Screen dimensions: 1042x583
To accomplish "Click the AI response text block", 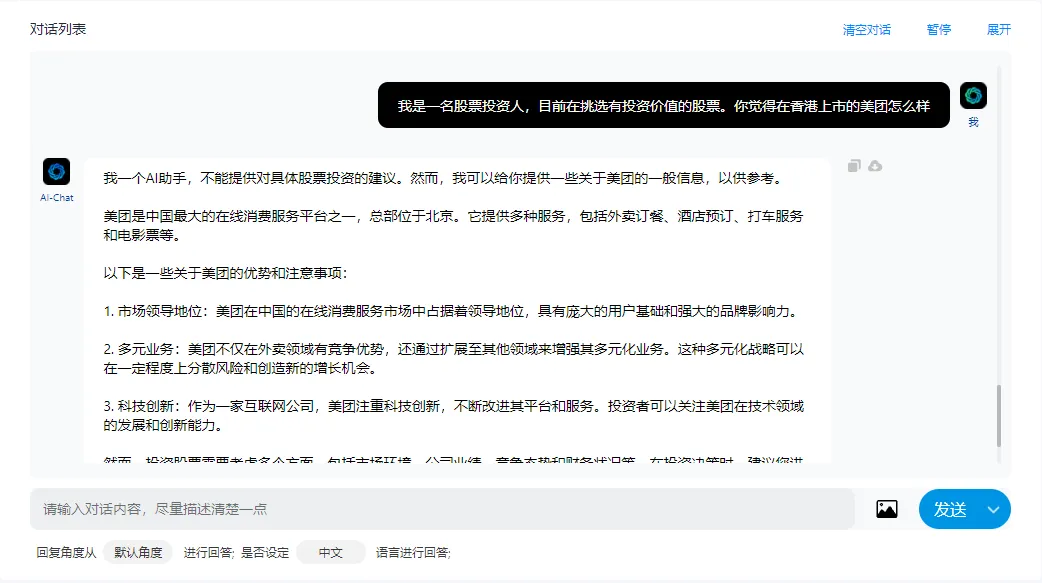I will (456, 310).
